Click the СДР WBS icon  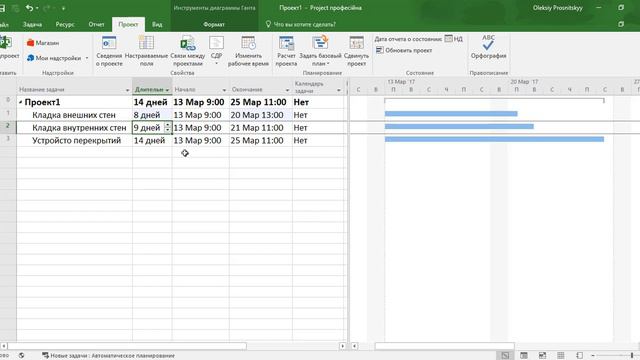(216, 43)
